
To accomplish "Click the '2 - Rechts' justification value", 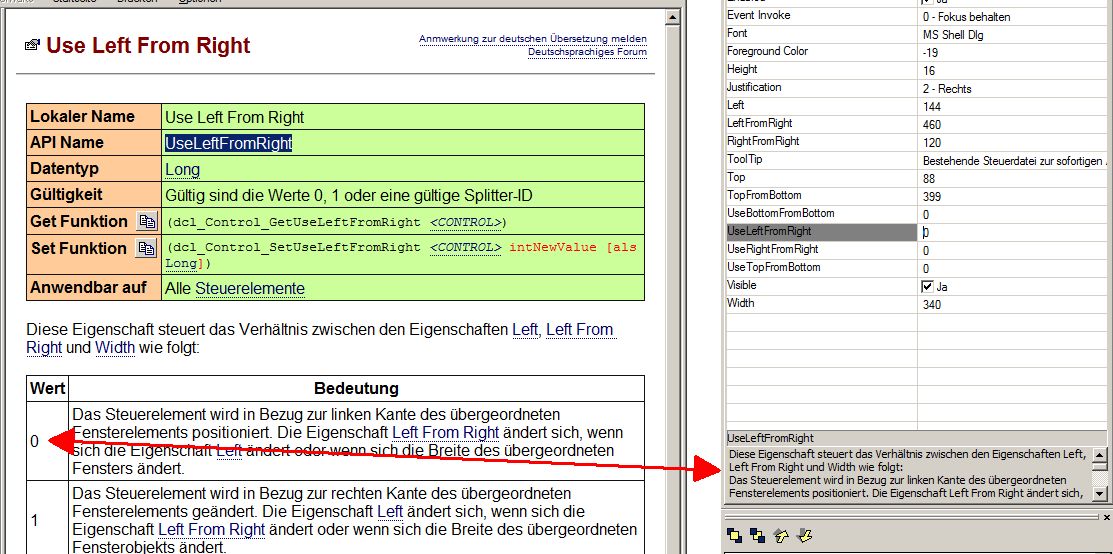I will point(947,89).
